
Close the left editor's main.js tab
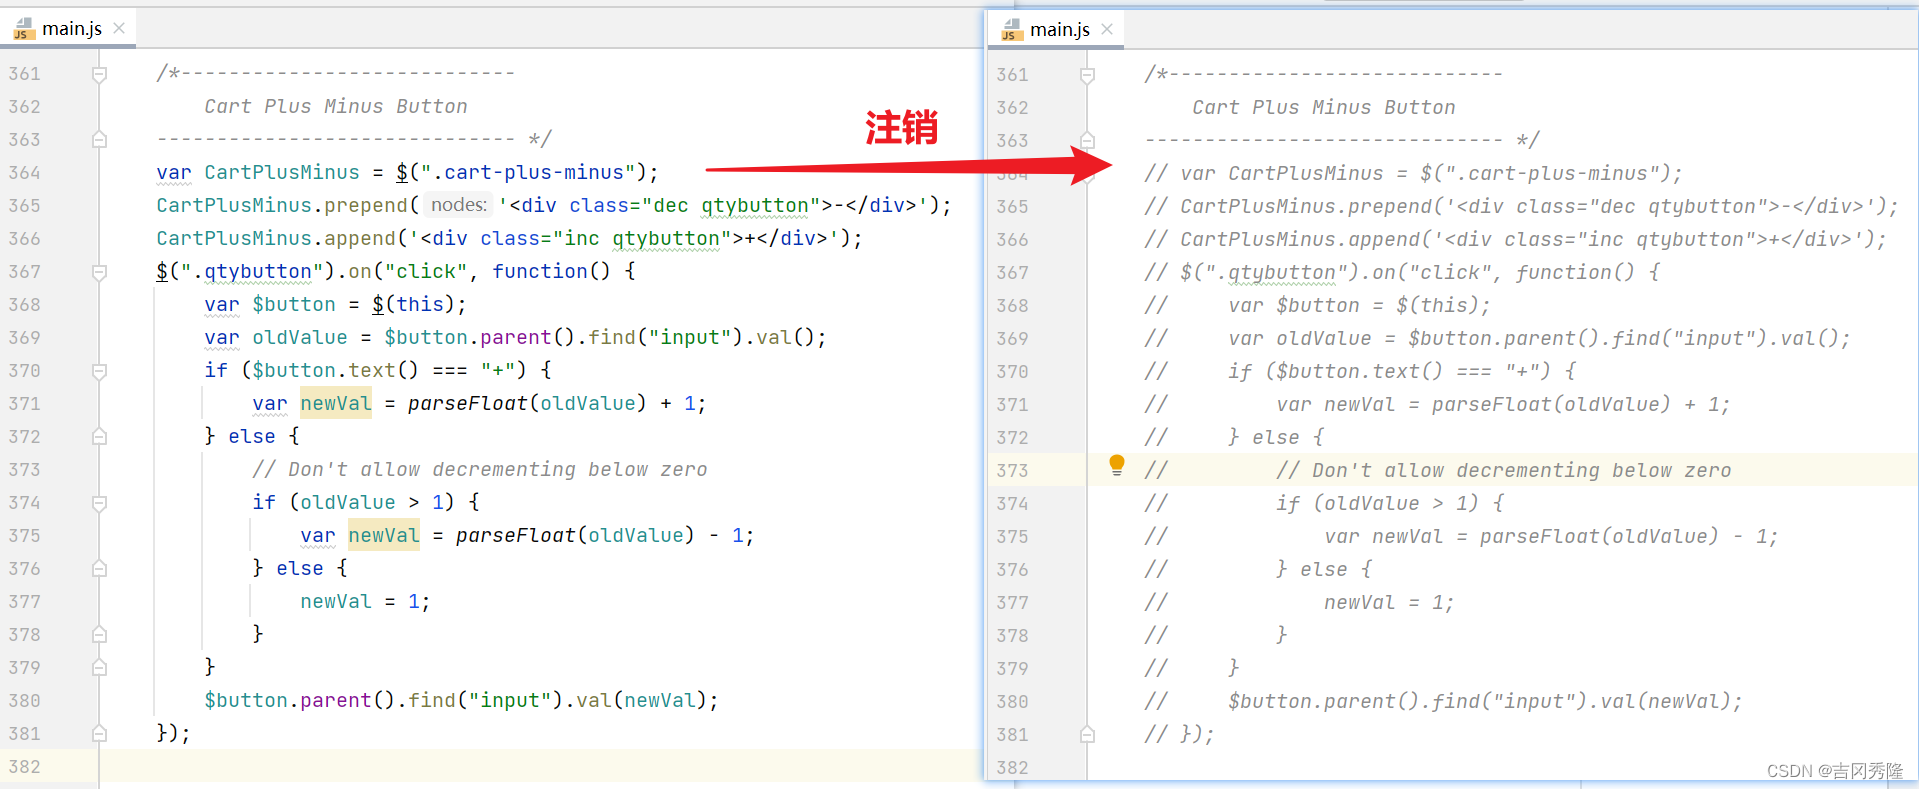click(x=119, y=28)
